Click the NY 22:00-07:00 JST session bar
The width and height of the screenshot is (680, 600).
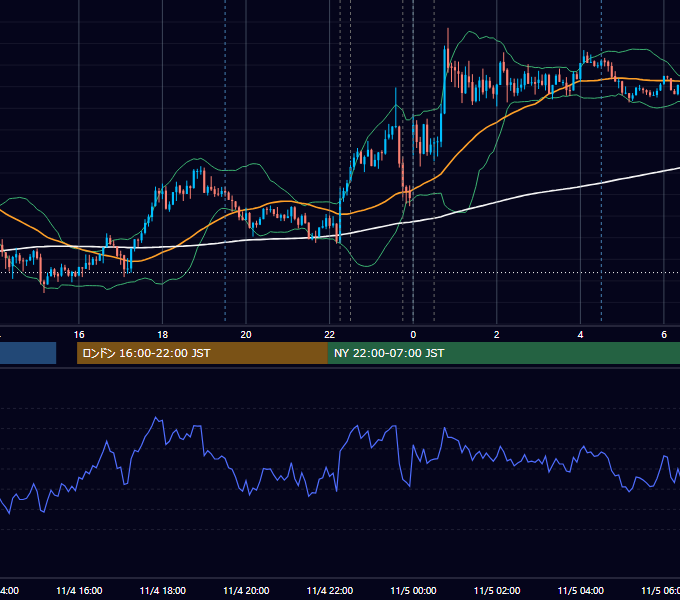(x=503, y=353)
